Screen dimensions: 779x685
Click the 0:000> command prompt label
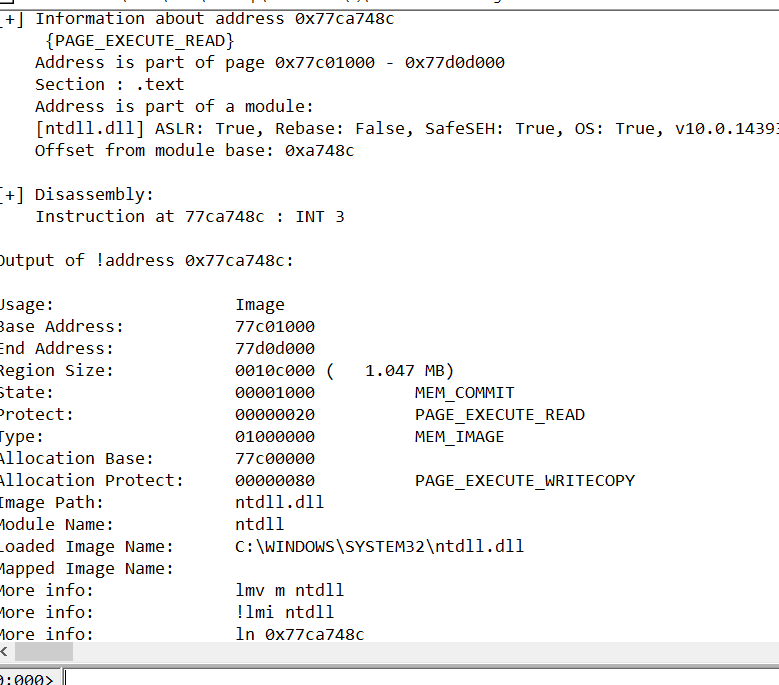coord(26,678)
